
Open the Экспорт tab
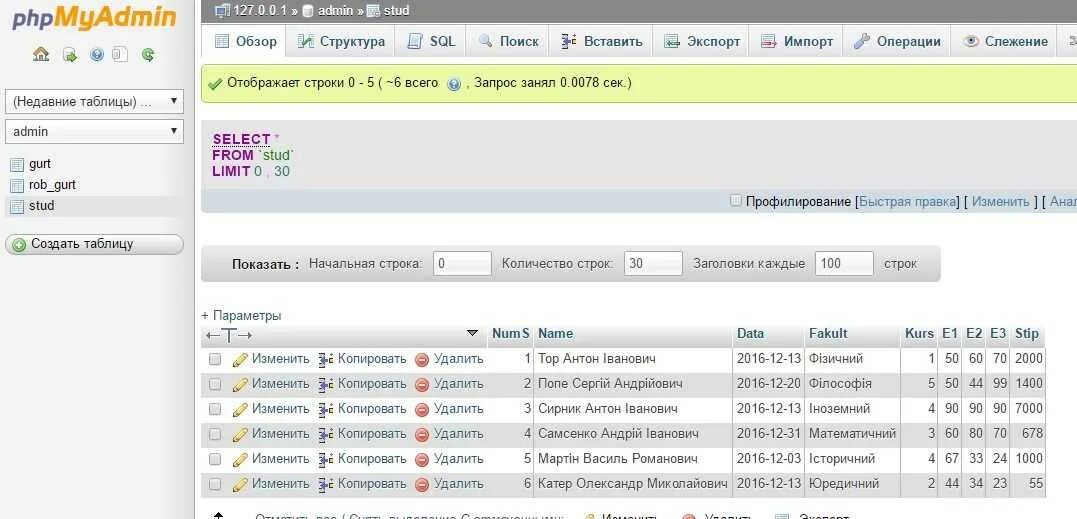pyautogui.click(x=701, y=41)
